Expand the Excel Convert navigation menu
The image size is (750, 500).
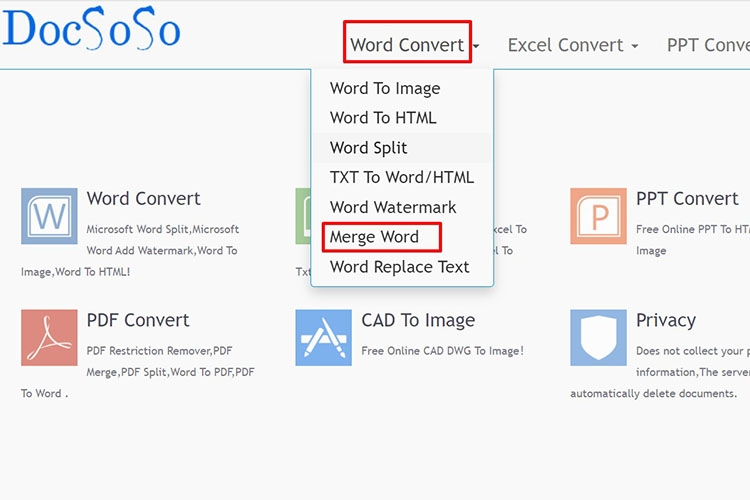(x=573, y=45)
